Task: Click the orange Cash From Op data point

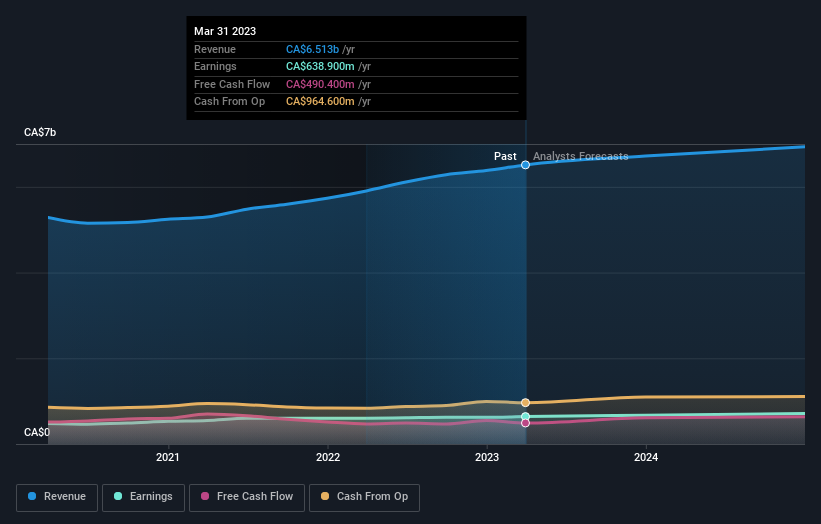Action: coord(525,403)
